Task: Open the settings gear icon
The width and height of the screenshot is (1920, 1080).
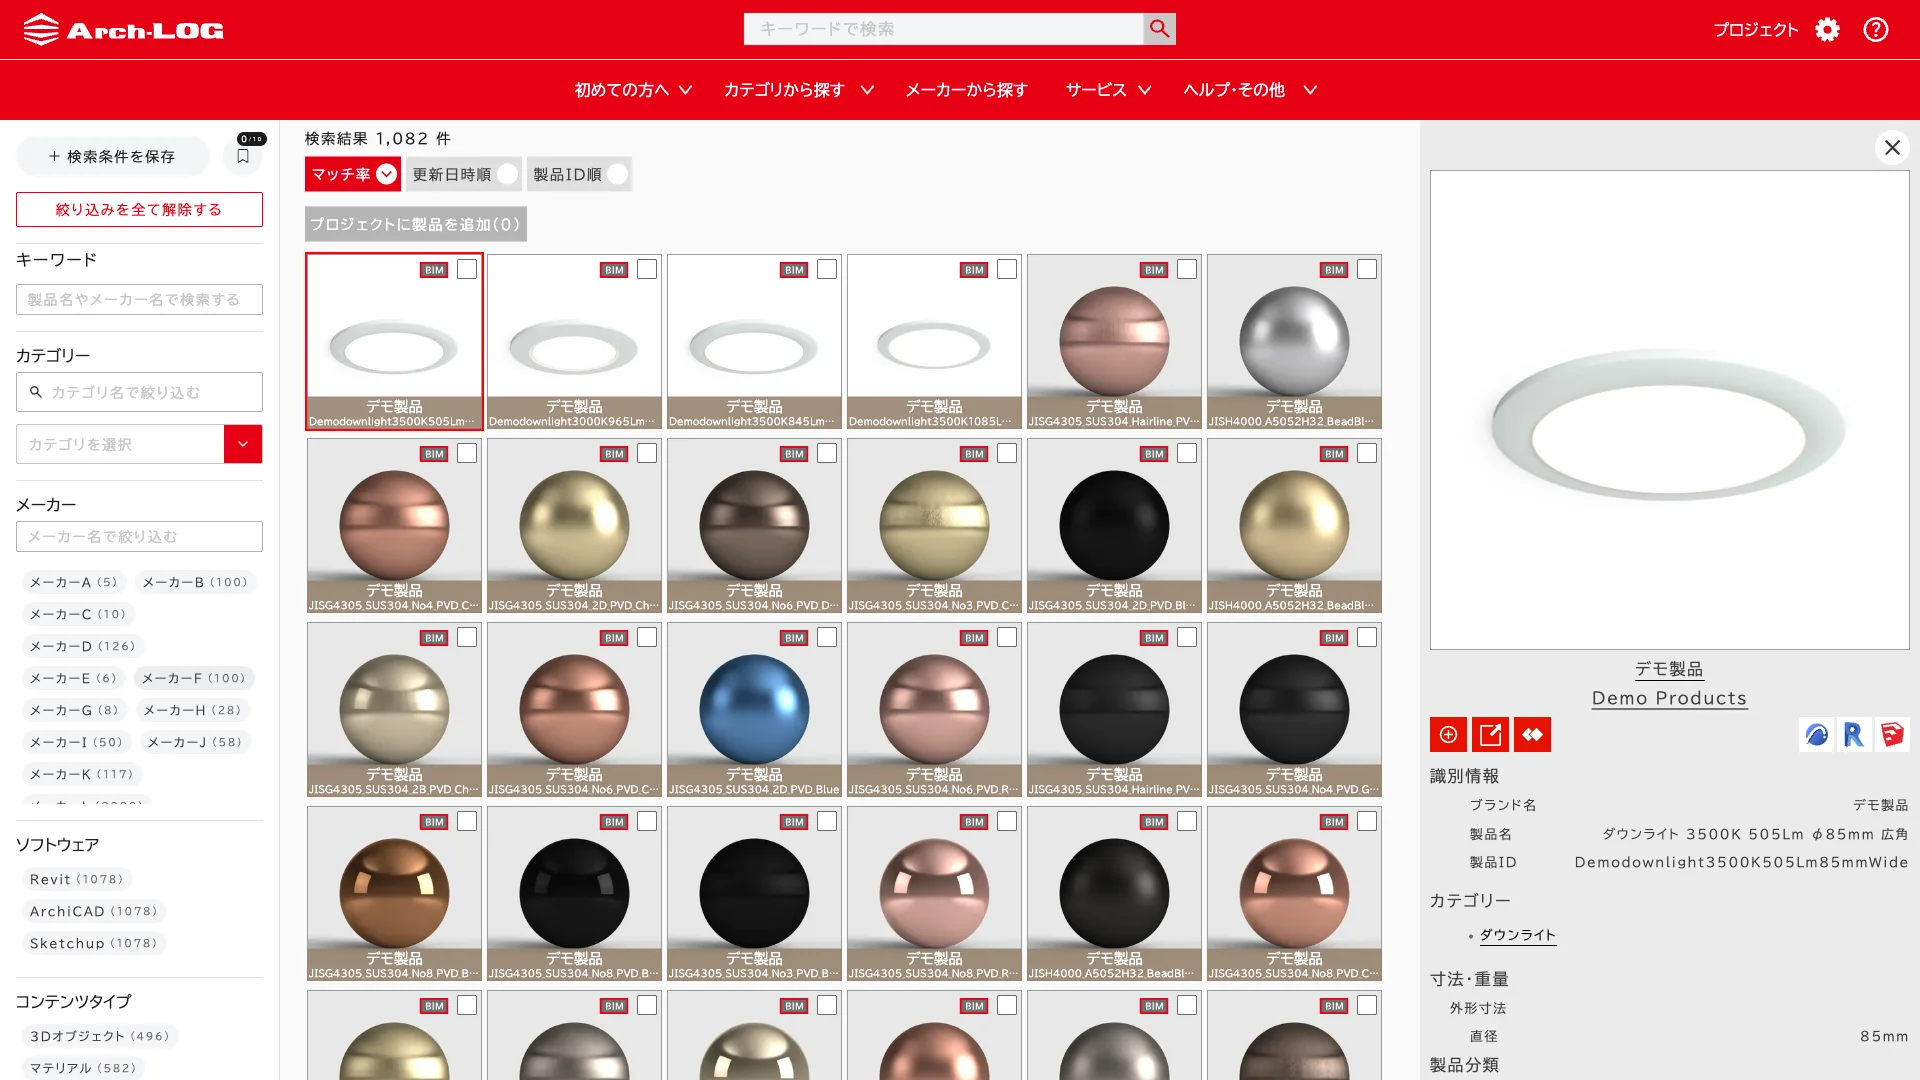Action: pos(1827,30)
